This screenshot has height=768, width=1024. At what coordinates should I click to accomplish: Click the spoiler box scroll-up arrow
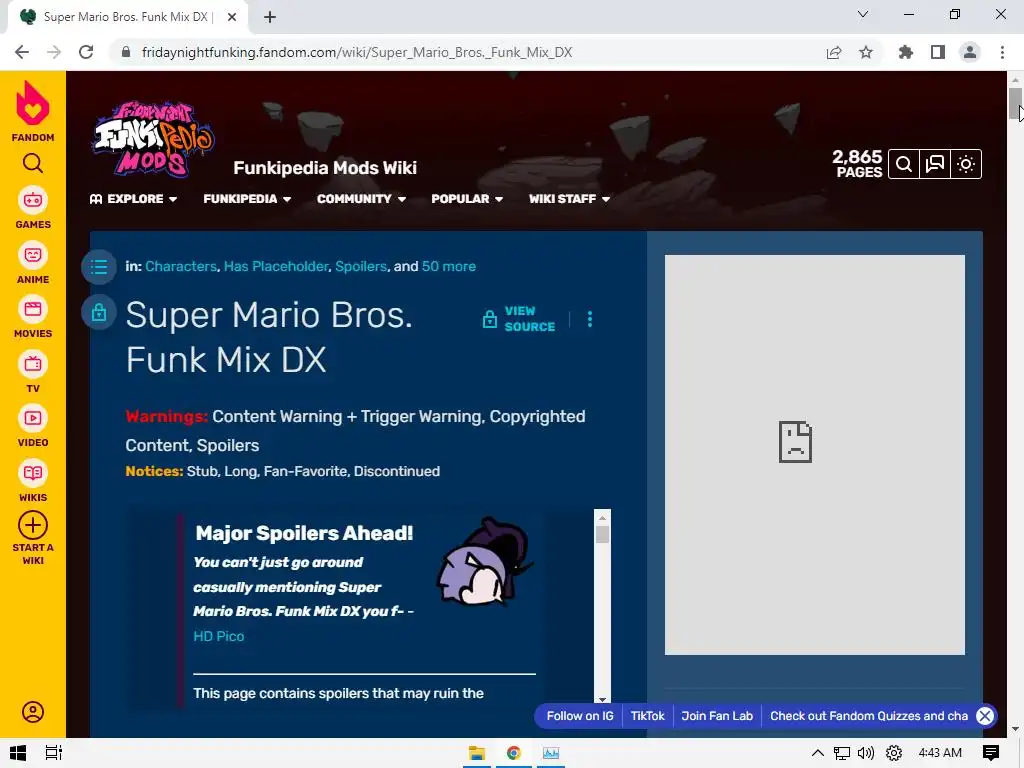602,517
